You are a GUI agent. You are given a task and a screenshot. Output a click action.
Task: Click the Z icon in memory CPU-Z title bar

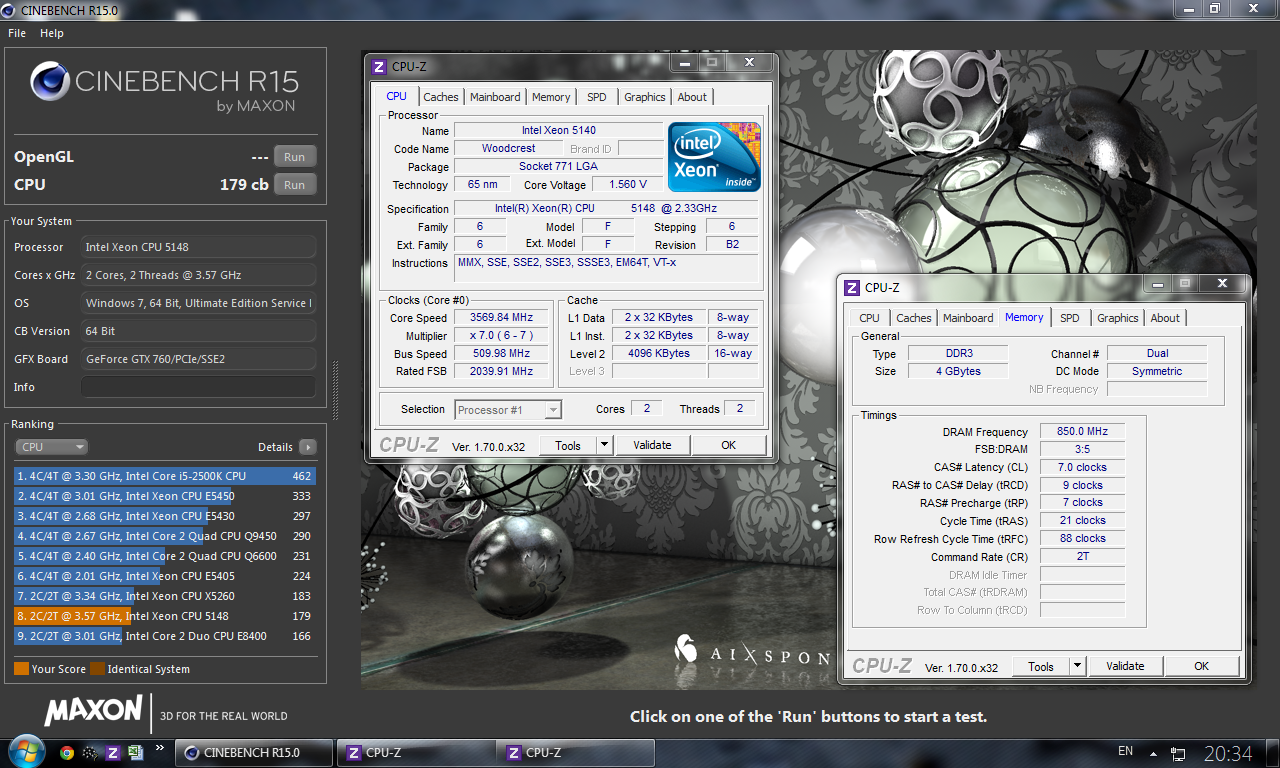tap(852, 288)
